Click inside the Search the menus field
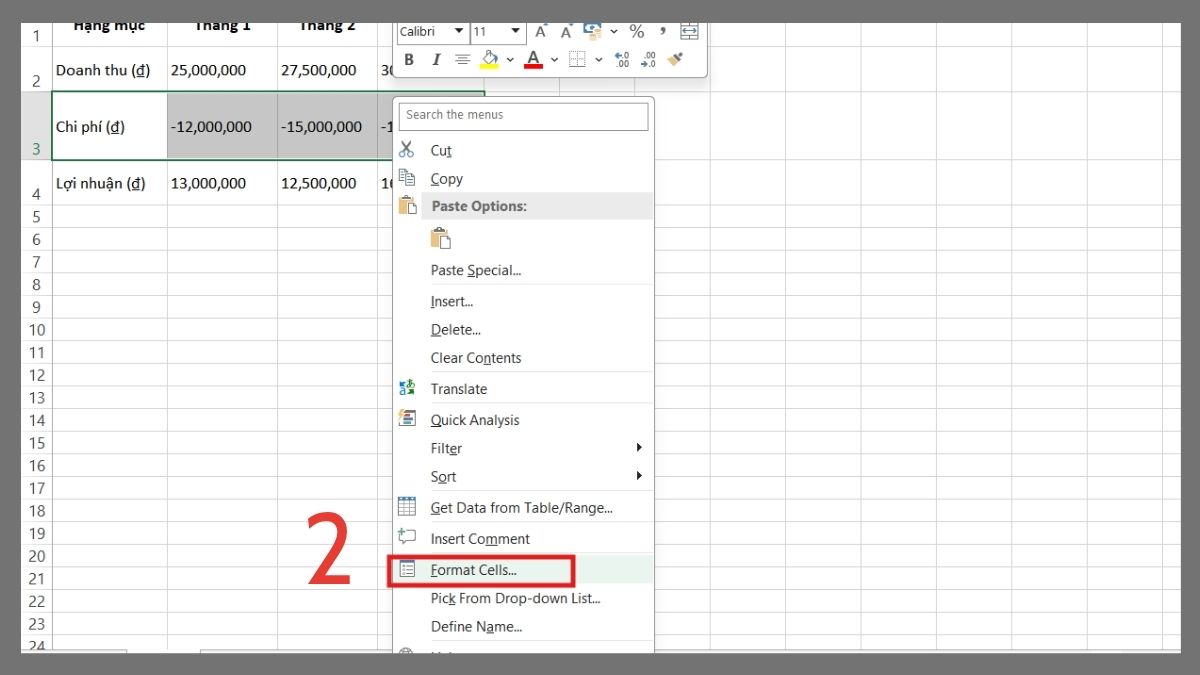The width and height of the screenshot is (1200, 675). coord(523,116)
